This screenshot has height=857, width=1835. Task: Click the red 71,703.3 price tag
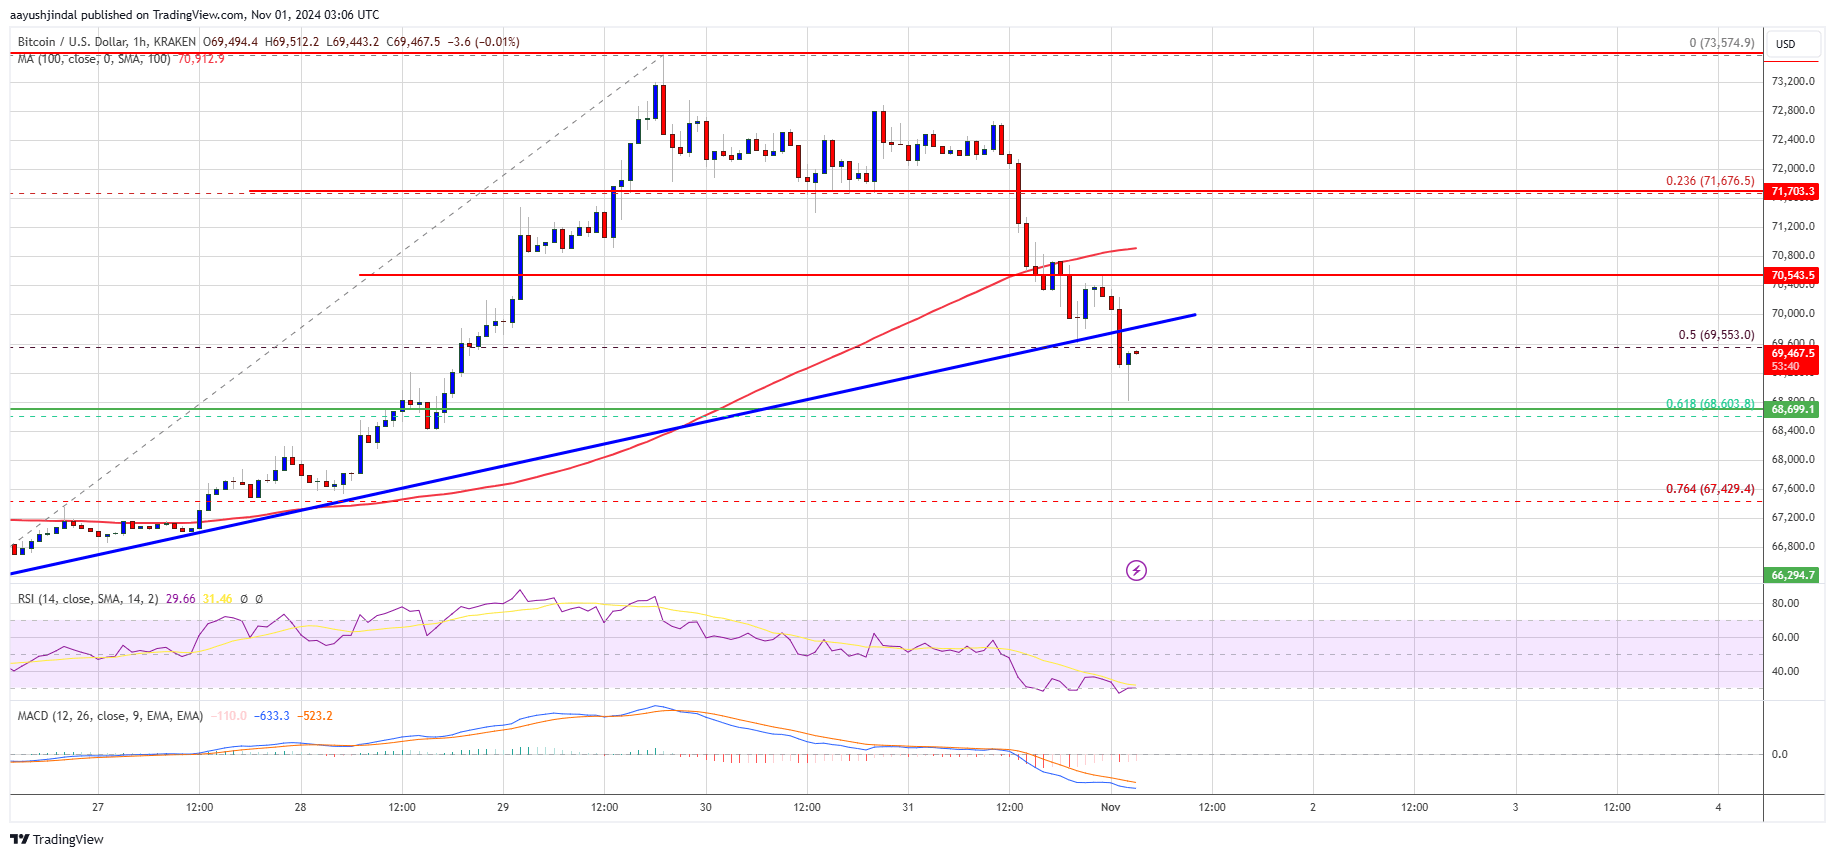point(1792,191)
